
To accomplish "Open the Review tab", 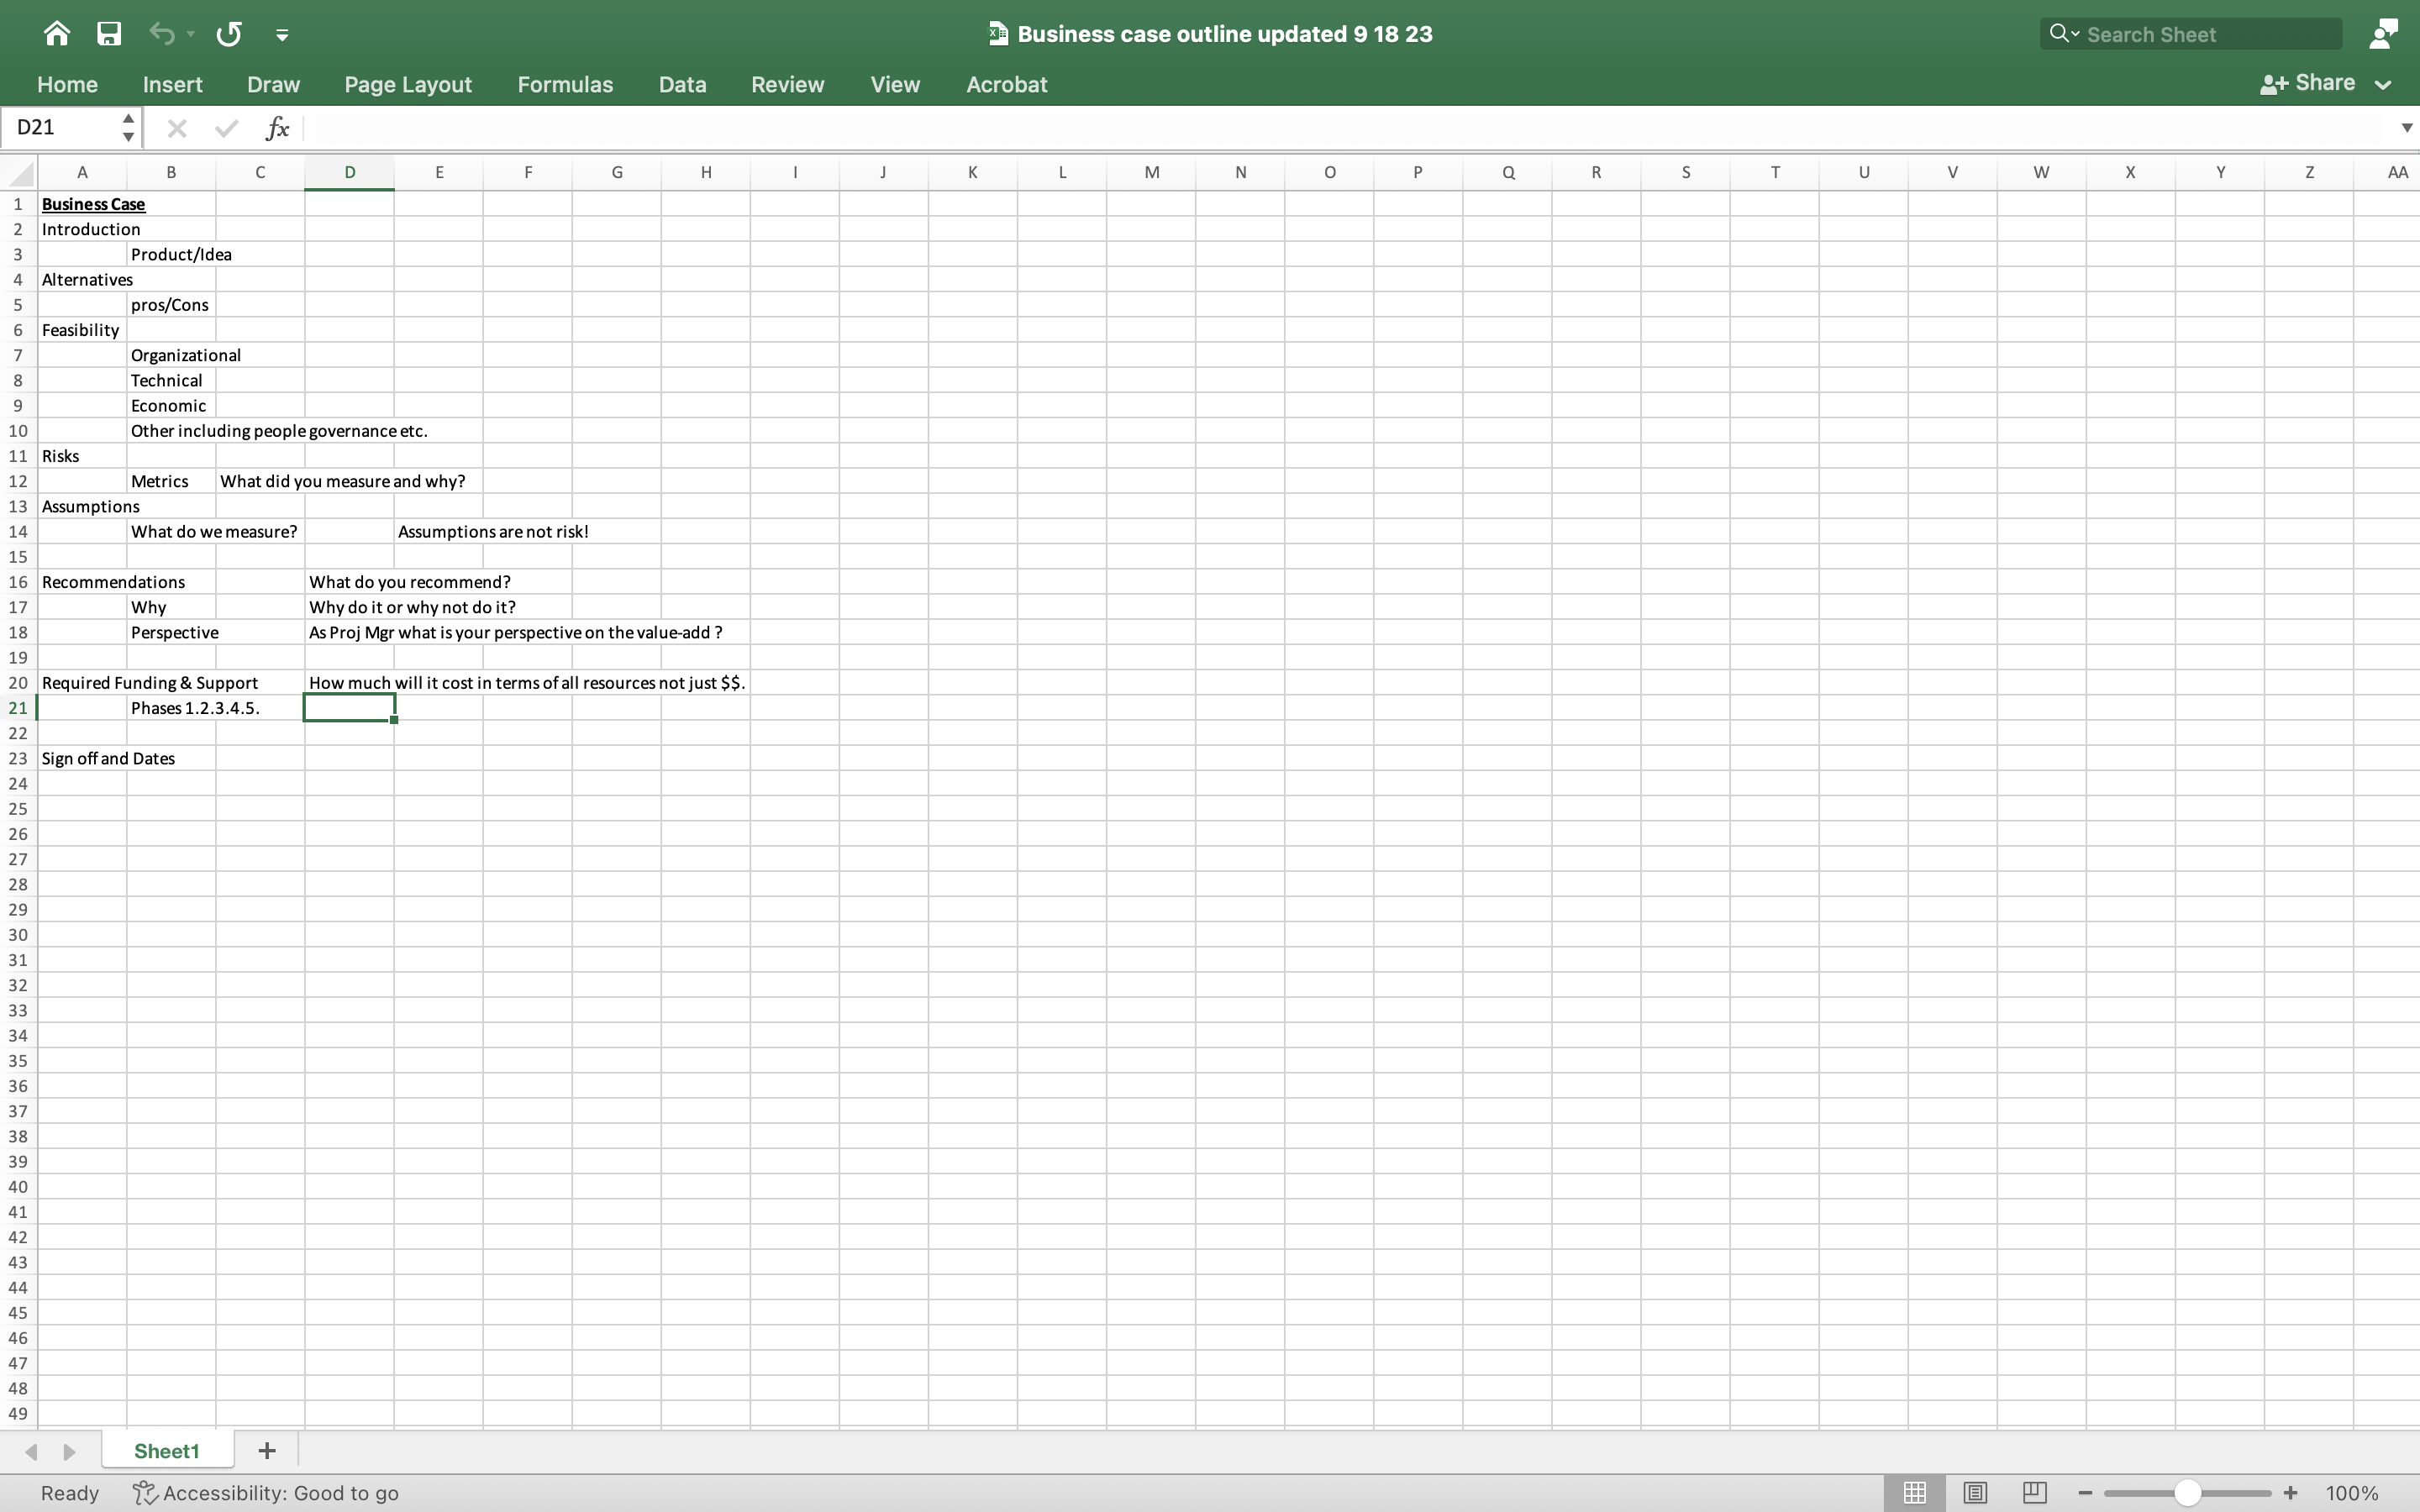I will pyautogui.click(x=787, y=84).
